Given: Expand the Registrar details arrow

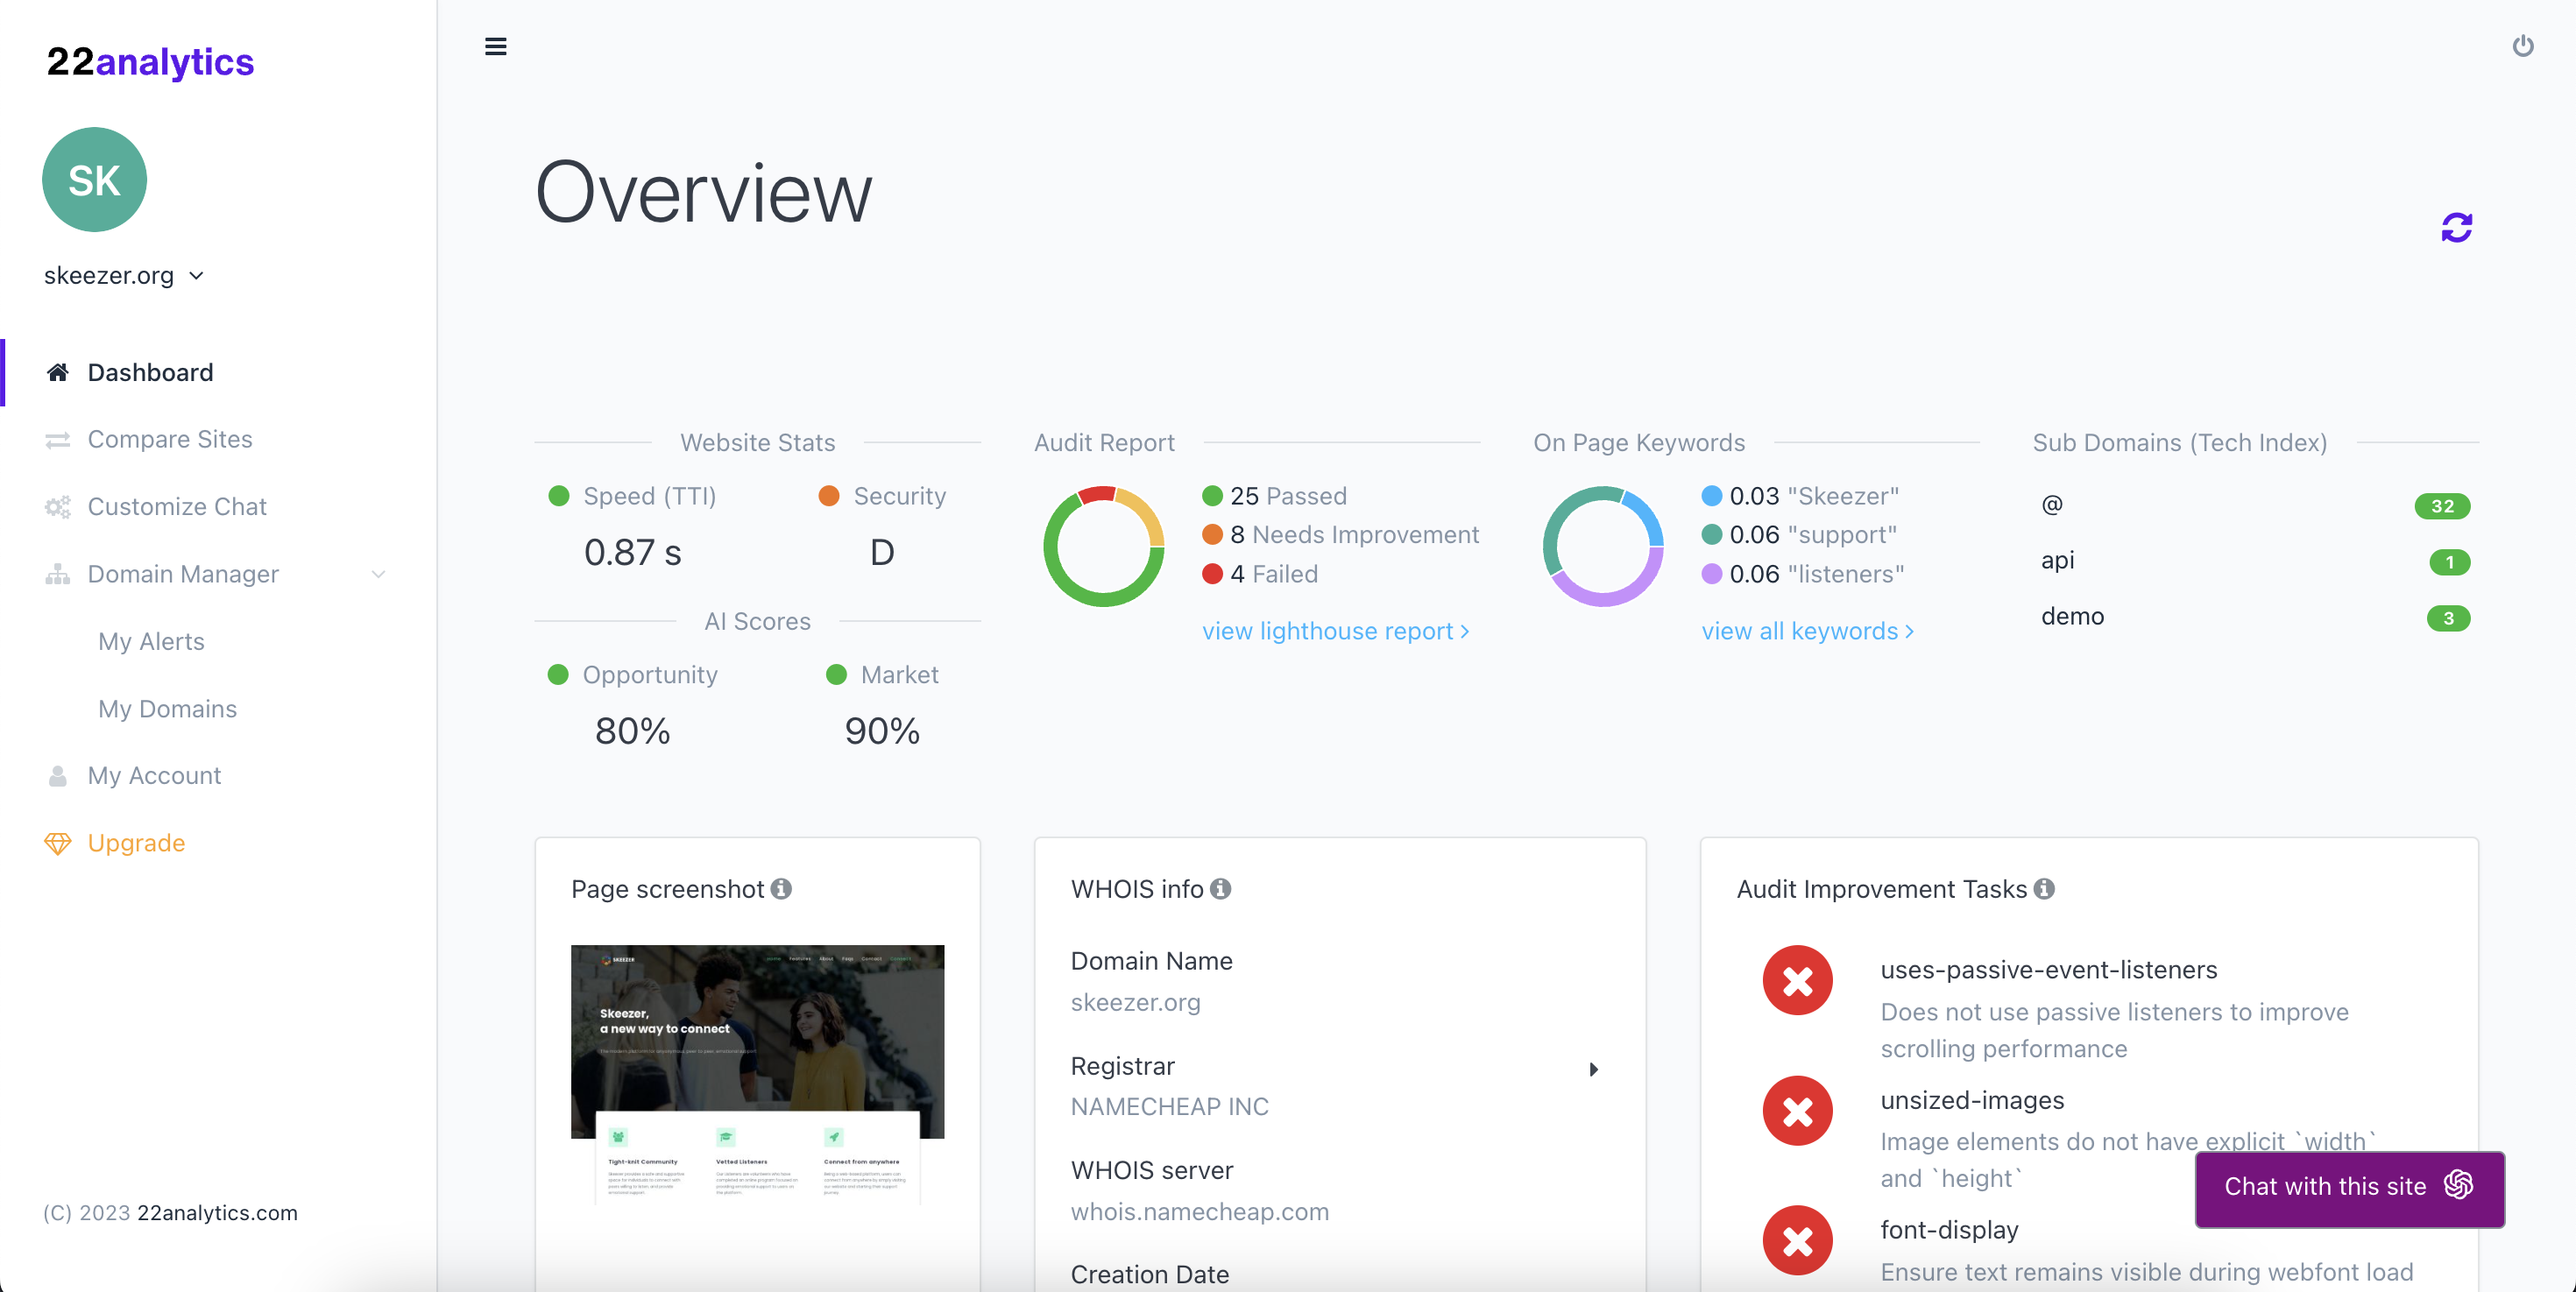Looking at the screenshot, I should (x=1593, y=1069).
